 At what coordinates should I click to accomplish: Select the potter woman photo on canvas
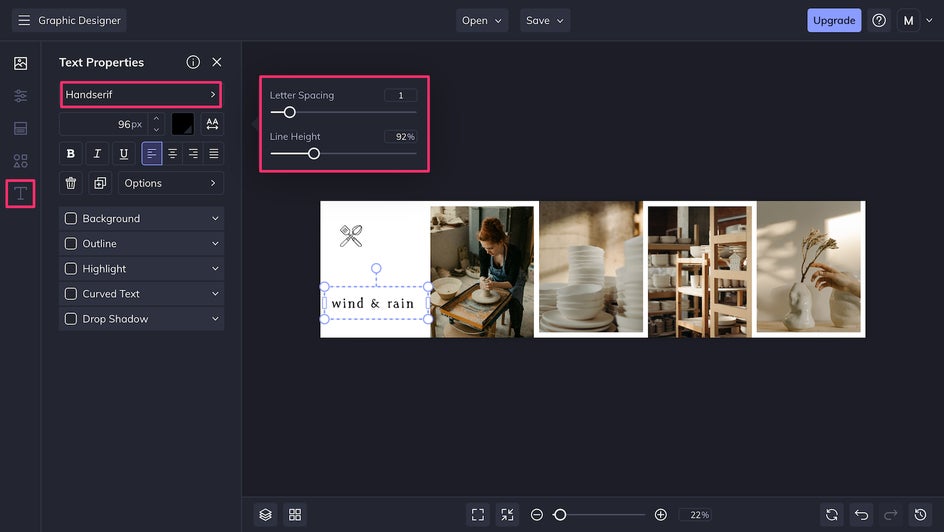pyautogui.click(x=482, y=272)
